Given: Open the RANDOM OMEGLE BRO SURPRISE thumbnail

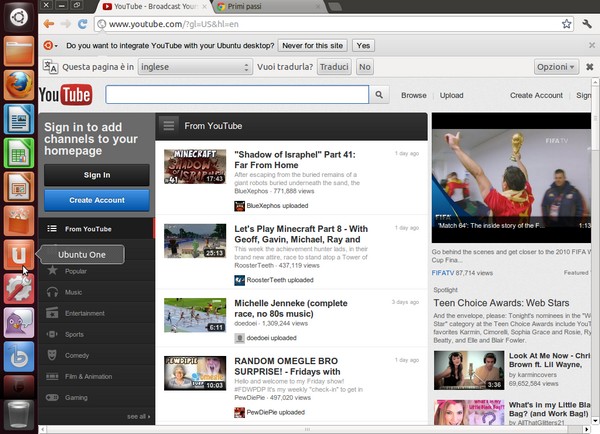Looking at the screenshot, I should [195, 373].
